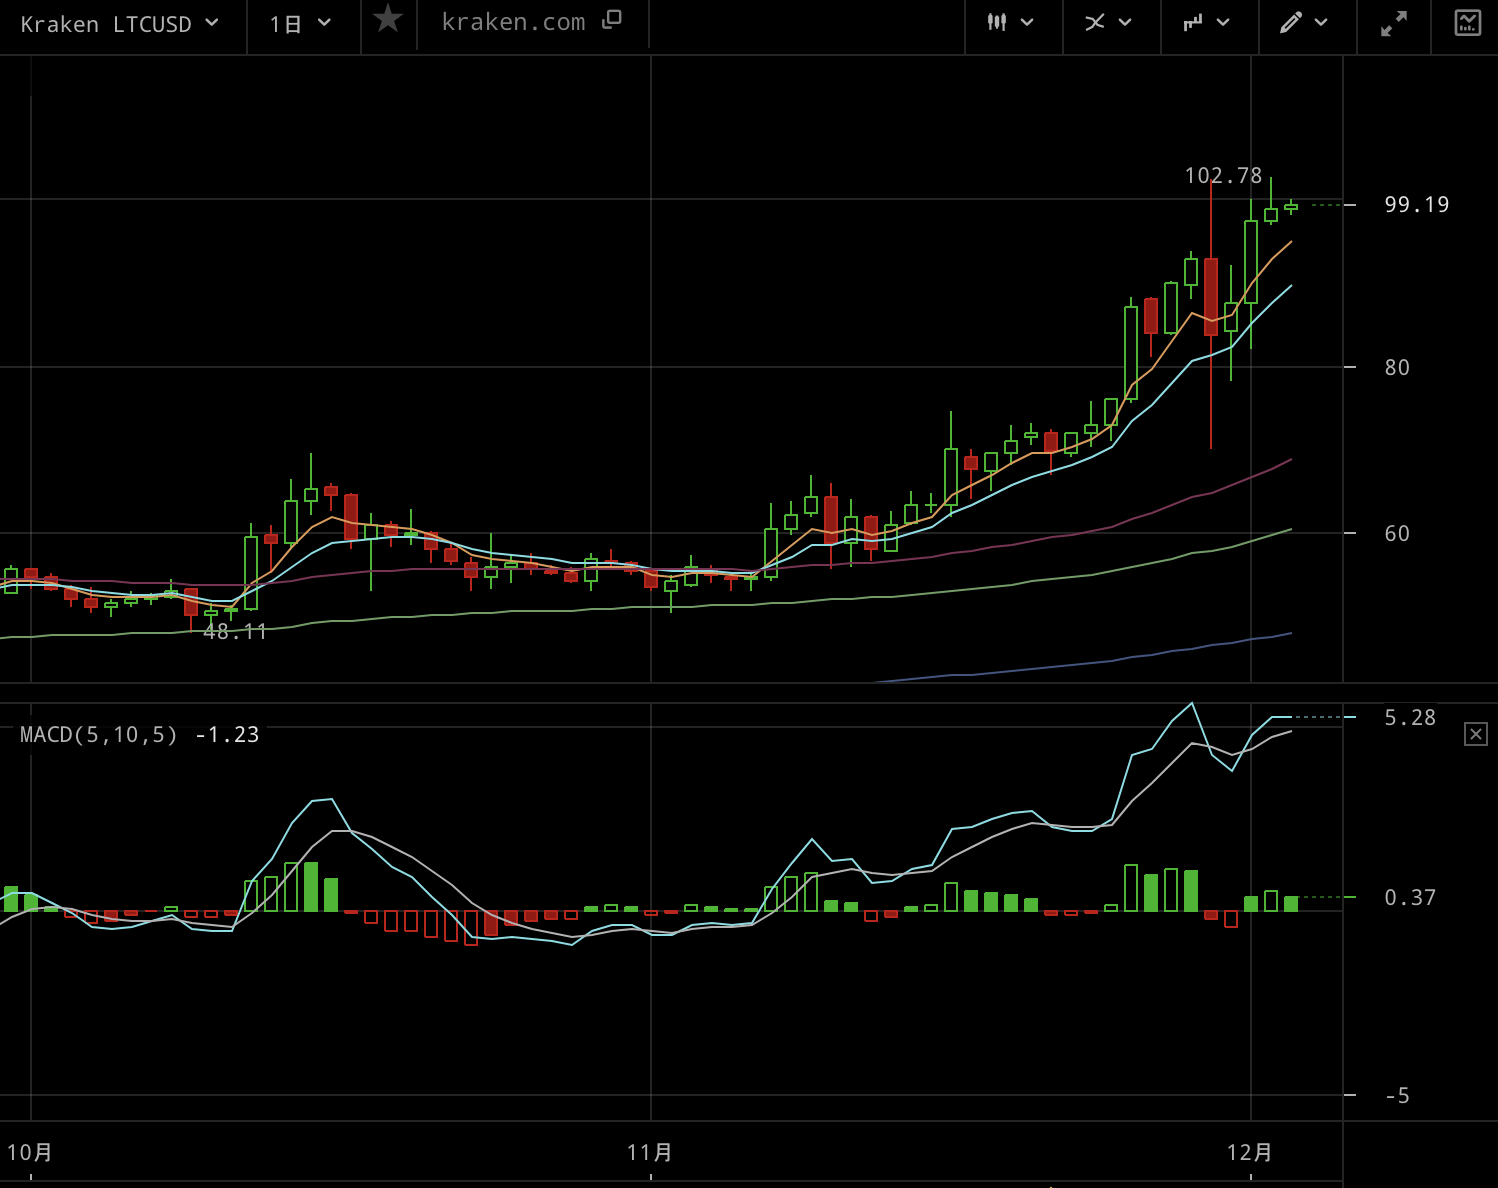Click the 0.37 histogram value marker
1498x1188 pixels.
(x=1410, y=898)
